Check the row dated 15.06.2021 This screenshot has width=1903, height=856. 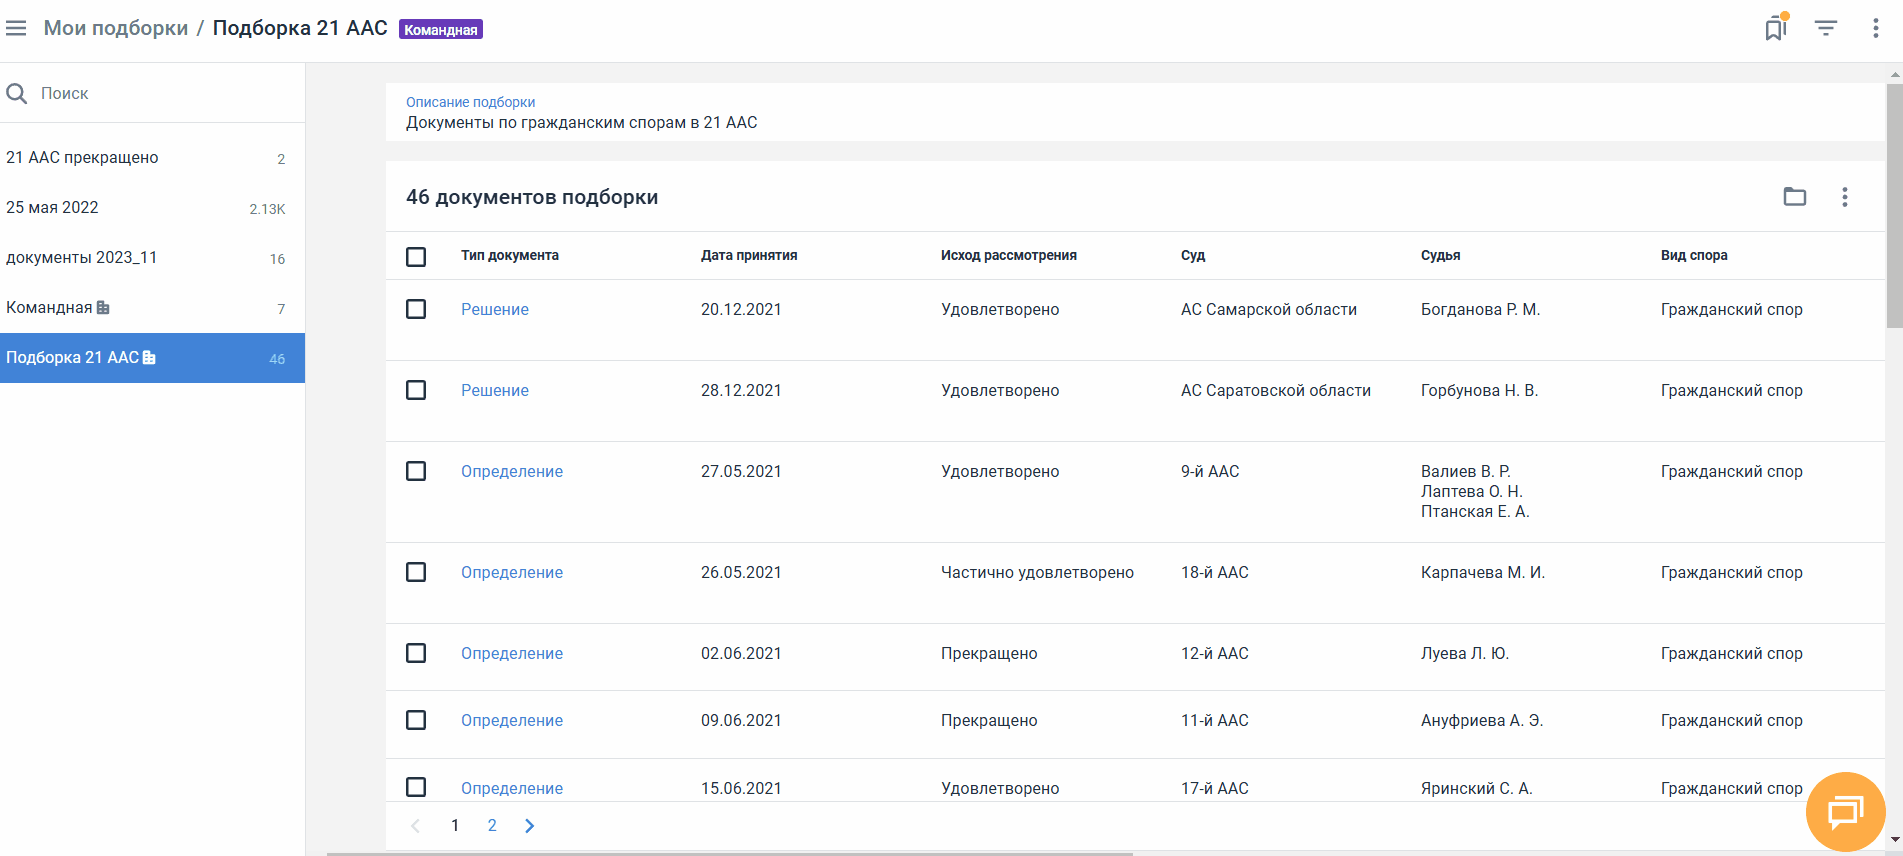pos(416,787)
